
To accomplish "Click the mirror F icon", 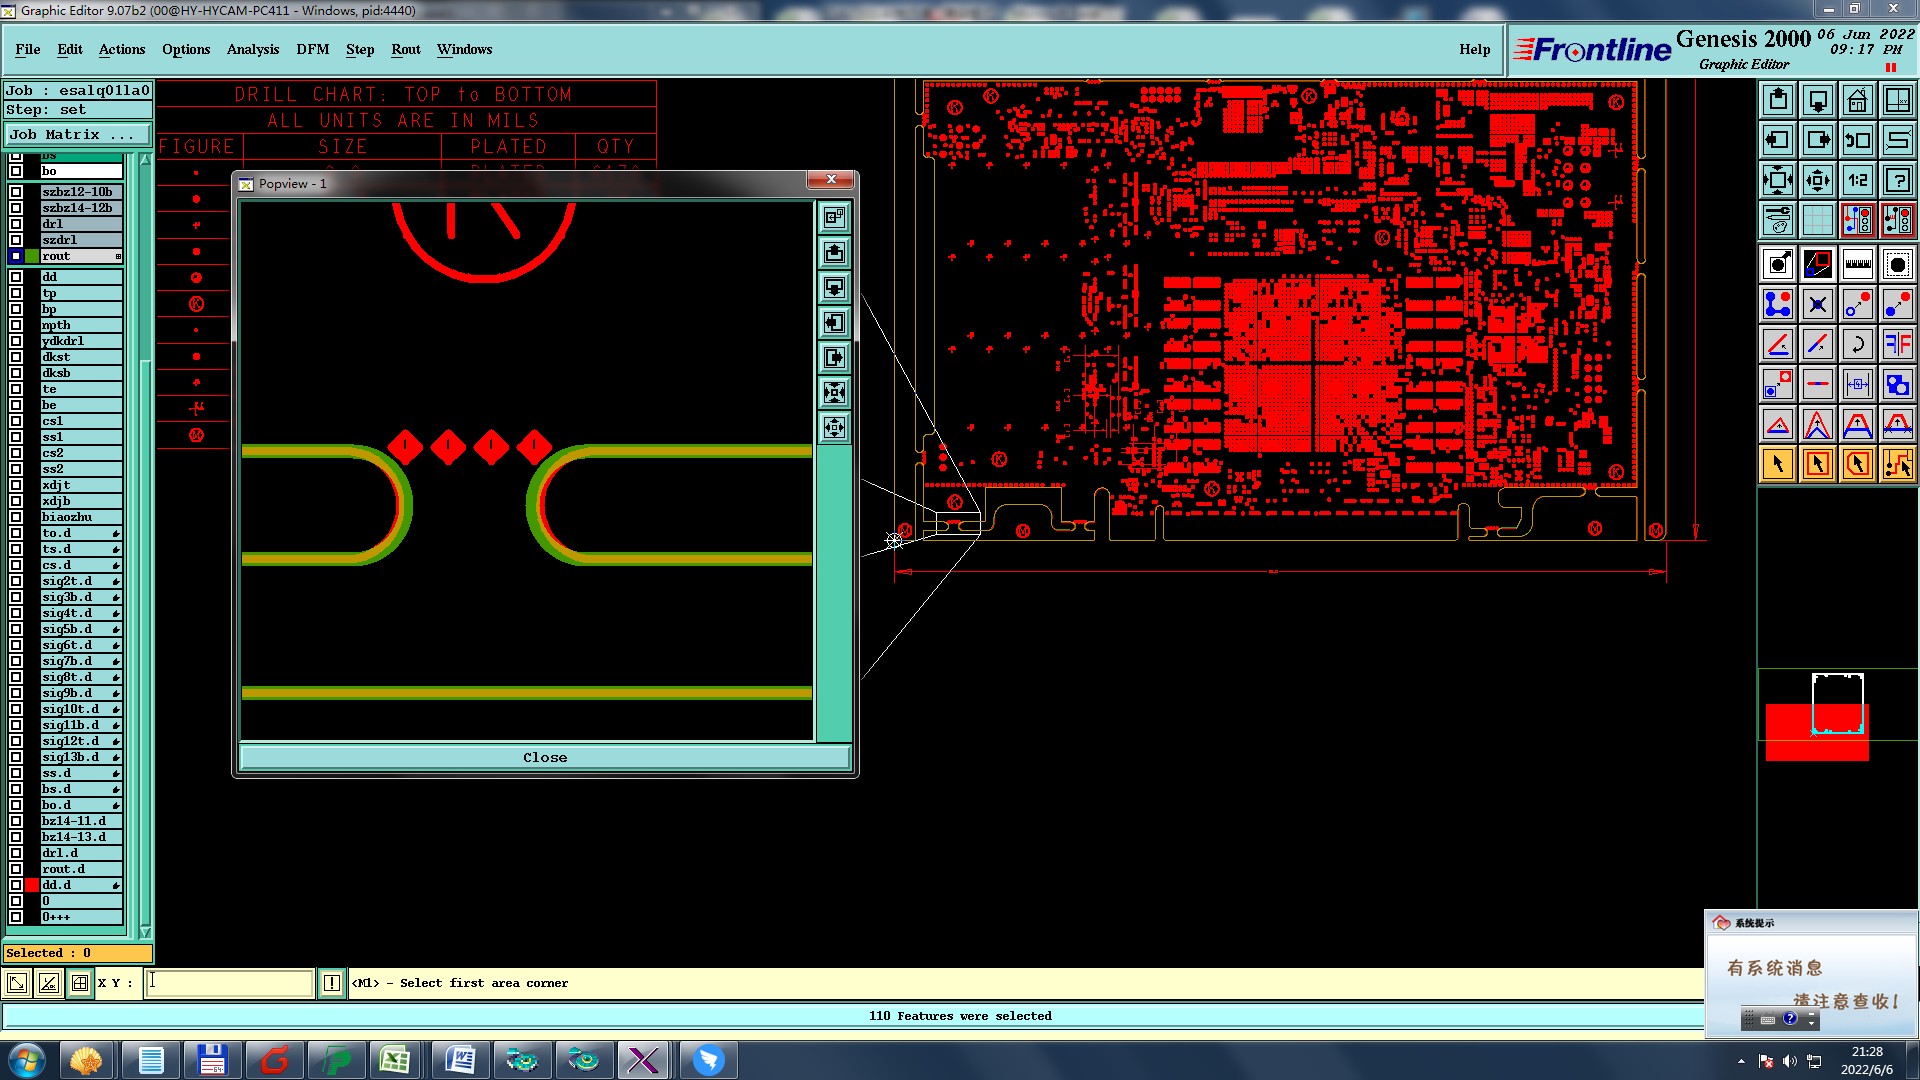I will tap(1897, 344).
